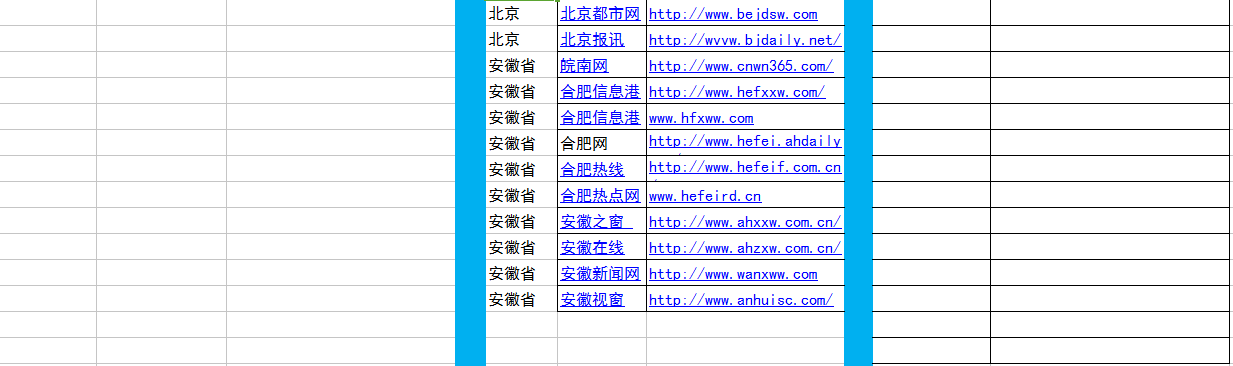Open the 安徽之窗 hyperlink

(596, 222)
